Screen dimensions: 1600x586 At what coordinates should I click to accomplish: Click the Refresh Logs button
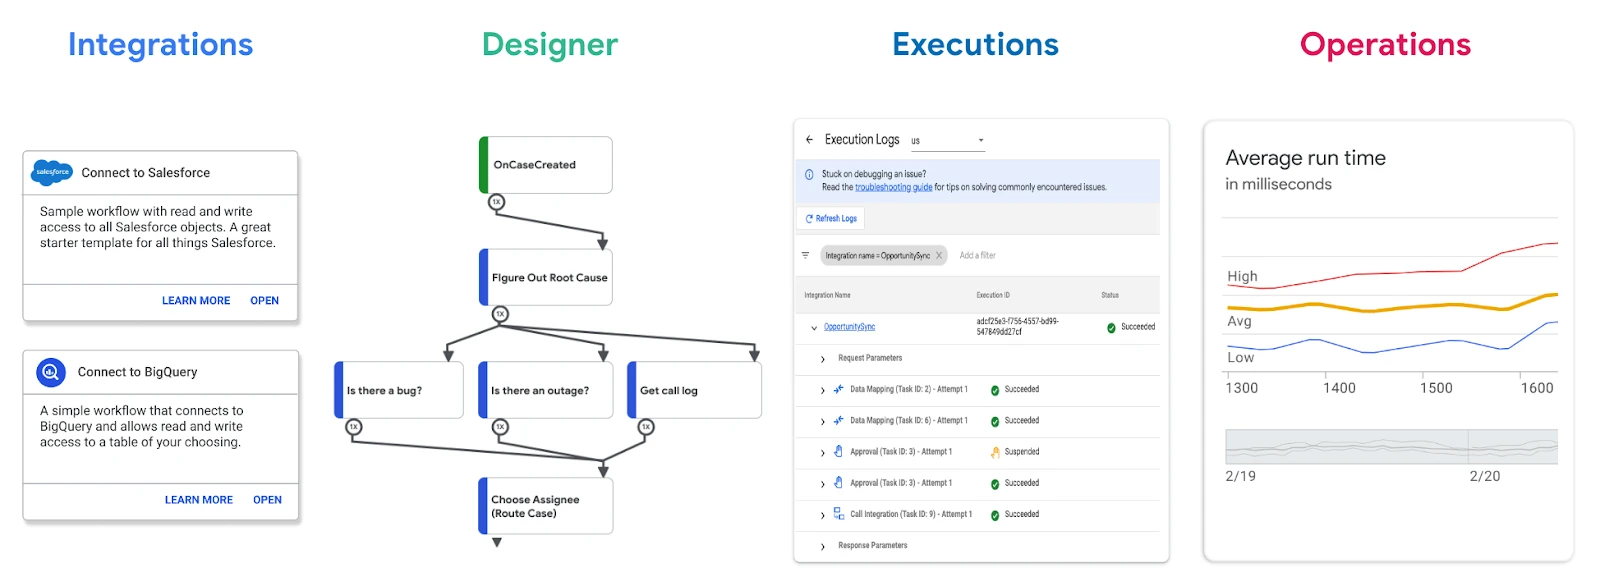831,218
